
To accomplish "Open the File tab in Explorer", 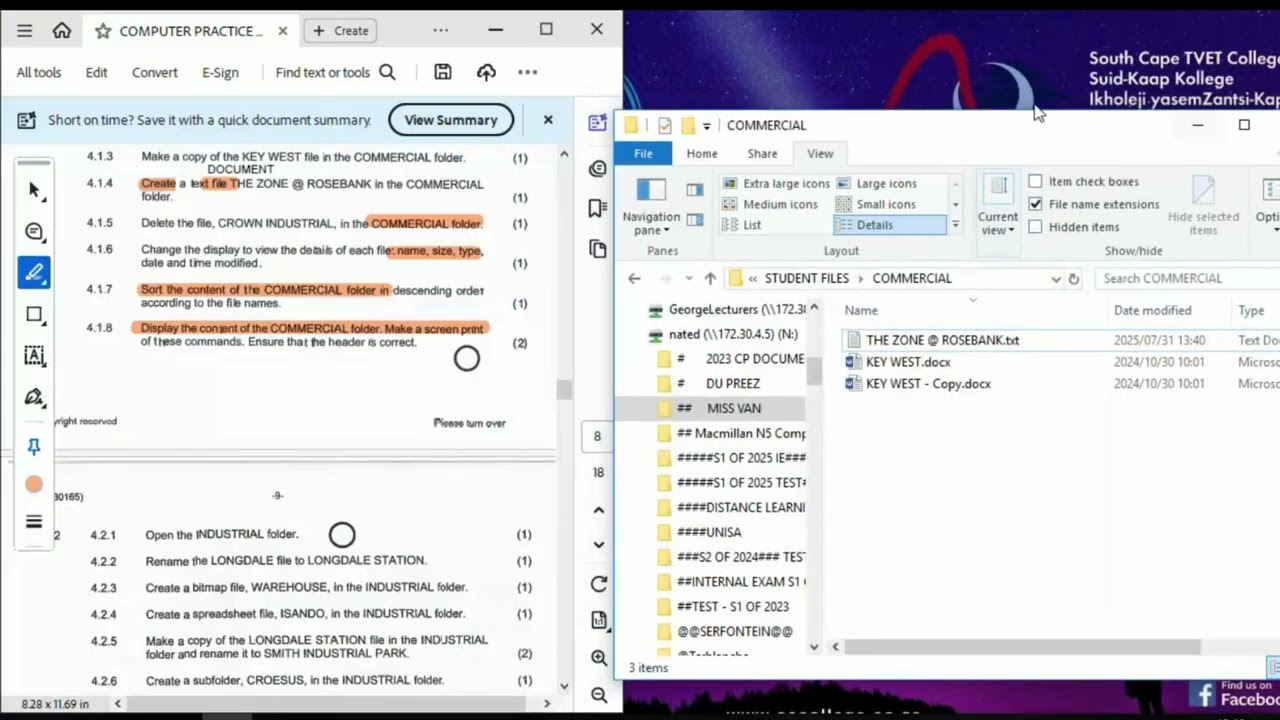I will pyautogui.click(x=643, y=154).
